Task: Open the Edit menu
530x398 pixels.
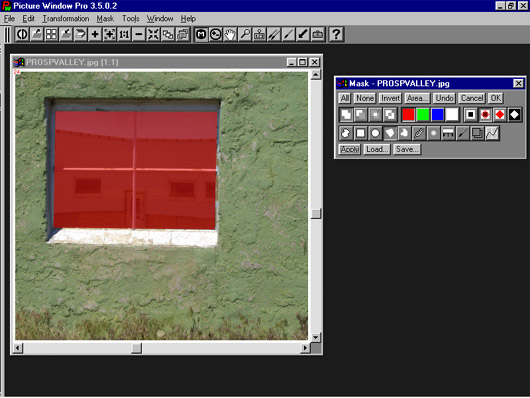Action: tap(28, 19)
